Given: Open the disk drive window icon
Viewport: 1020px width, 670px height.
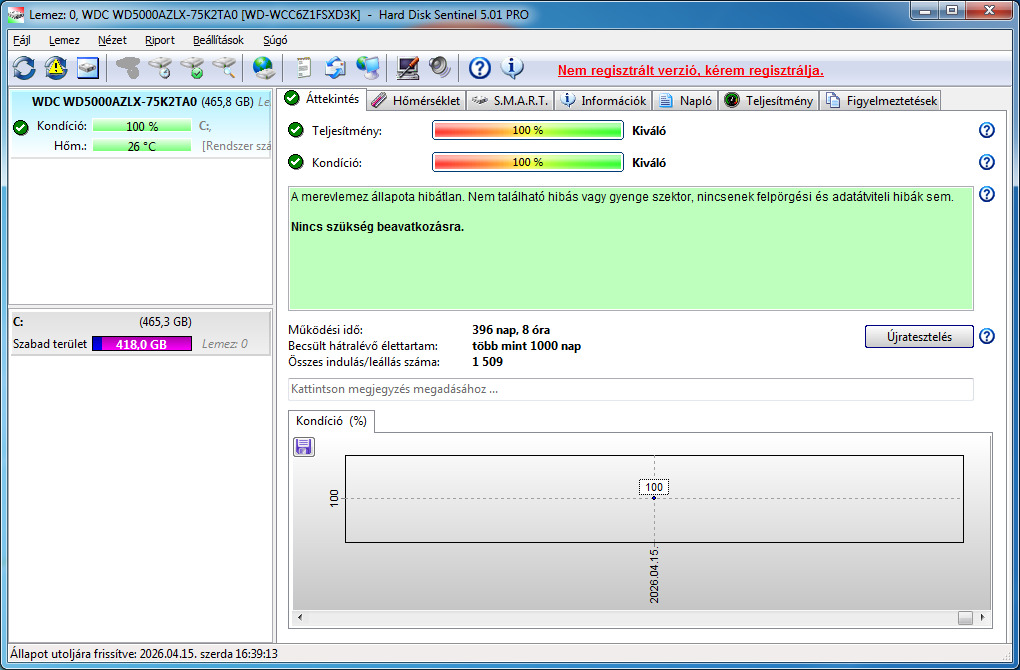Looking at the screenshot, I should pos(88,68).
